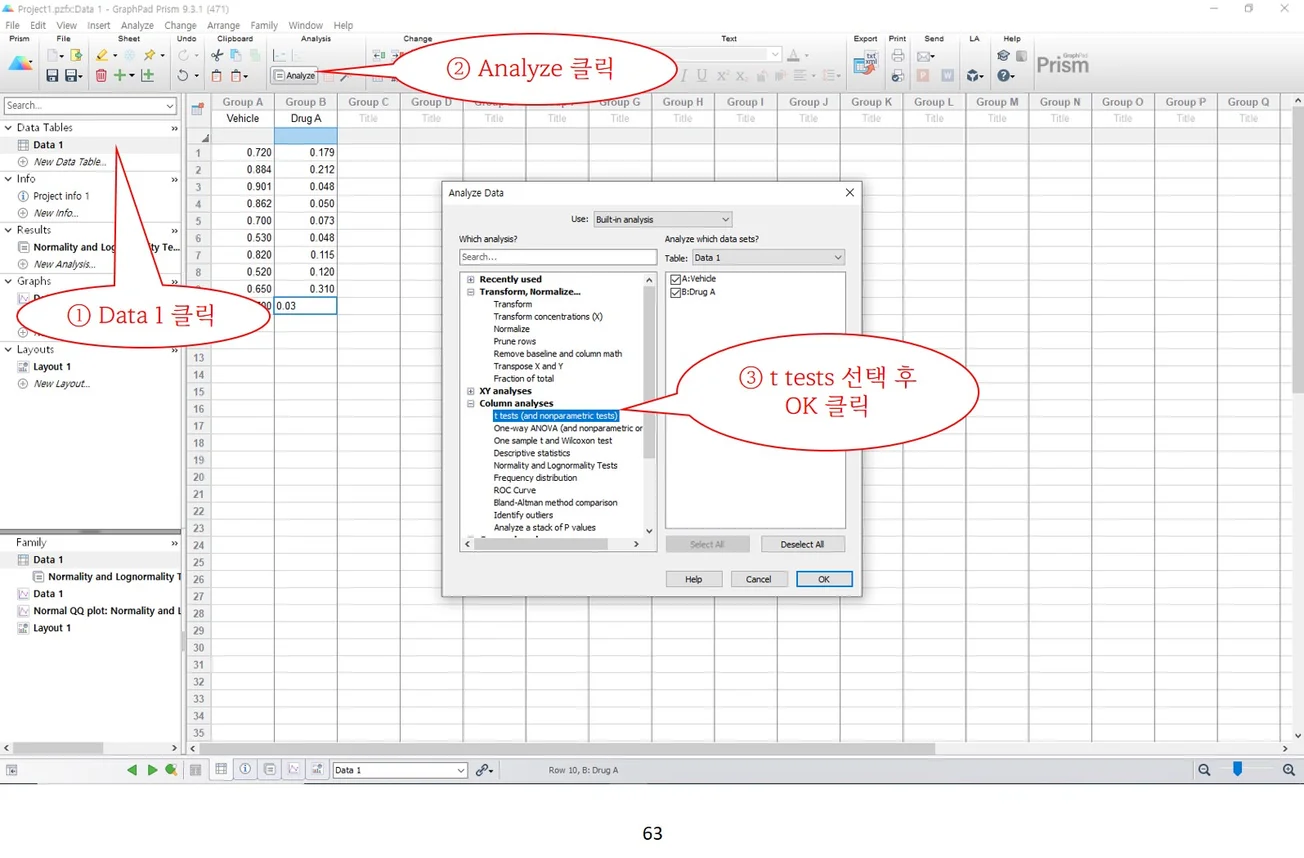The width and height of the screenshot is (1304, 858).
Task: Click Cancel in Analyze Data dialog
Action: coord(759,579)
